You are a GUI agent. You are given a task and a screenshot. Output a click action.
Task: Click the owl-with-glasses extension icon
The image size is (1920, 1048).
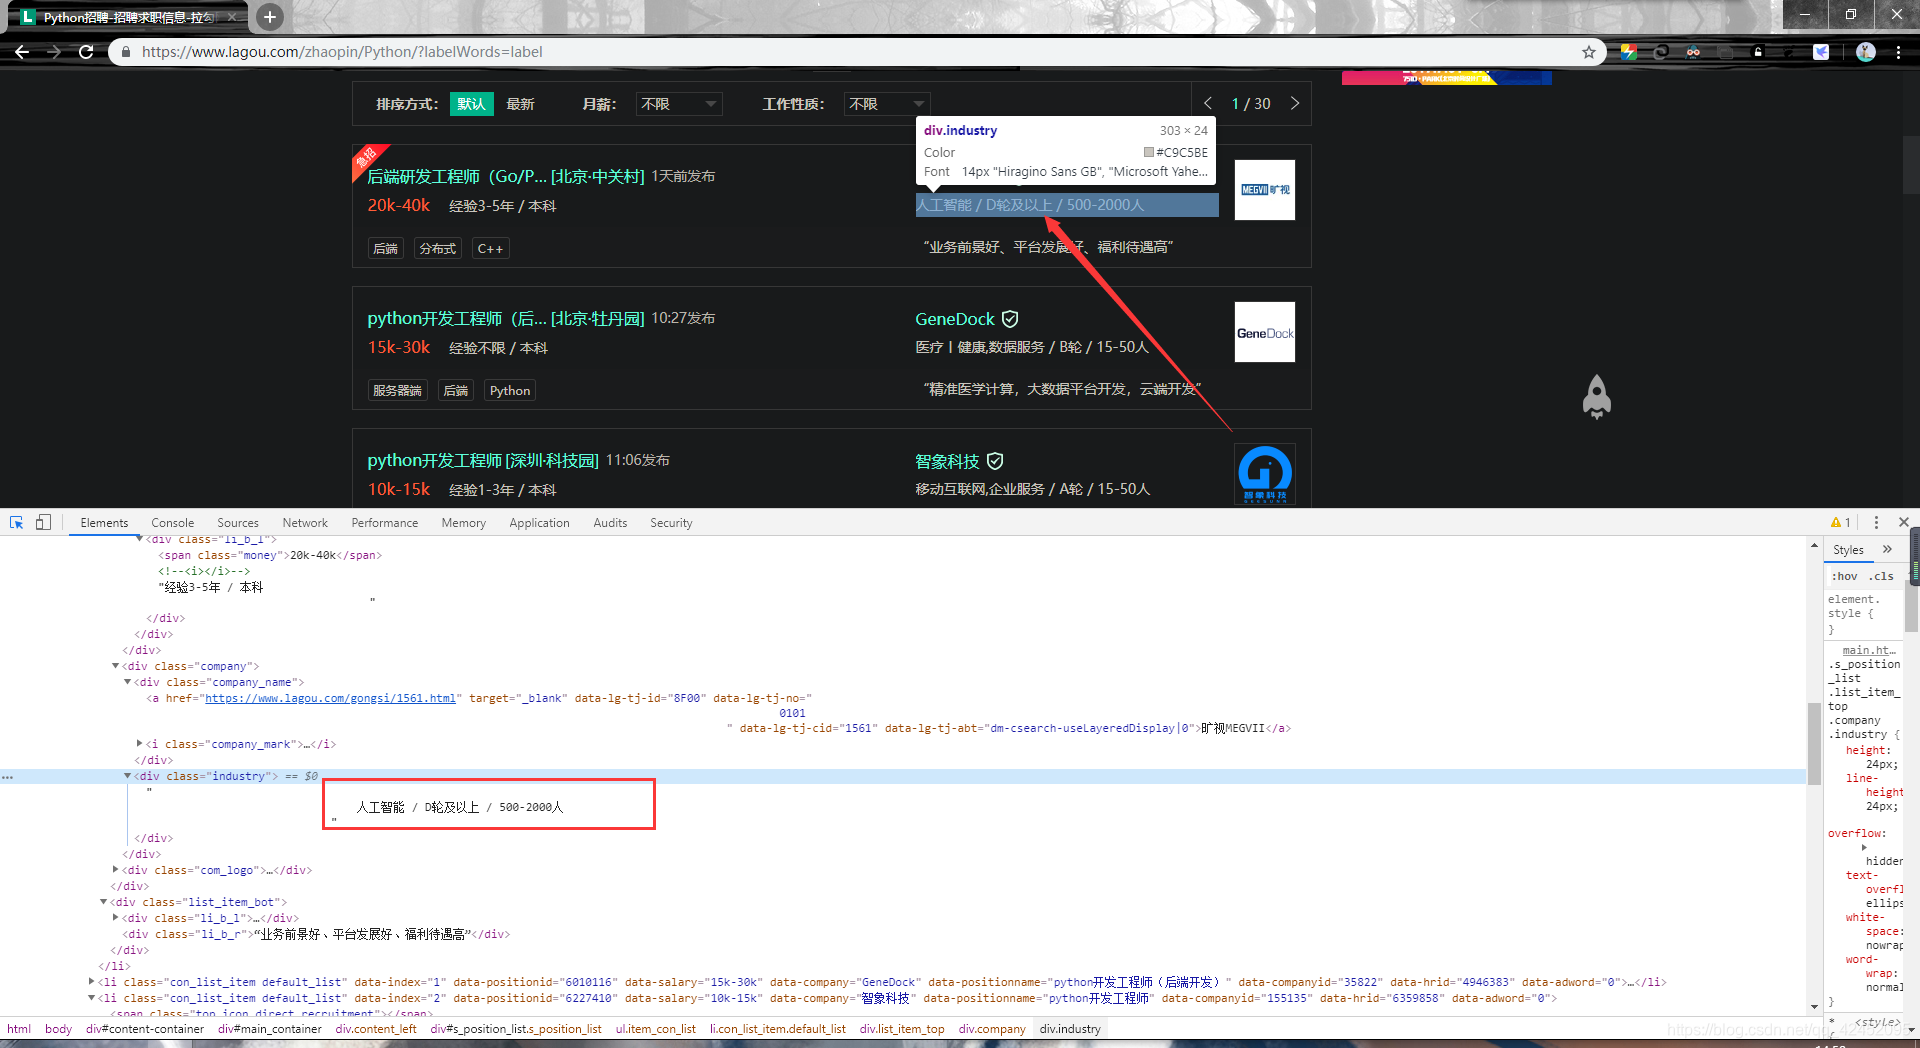click(1693, 52)
